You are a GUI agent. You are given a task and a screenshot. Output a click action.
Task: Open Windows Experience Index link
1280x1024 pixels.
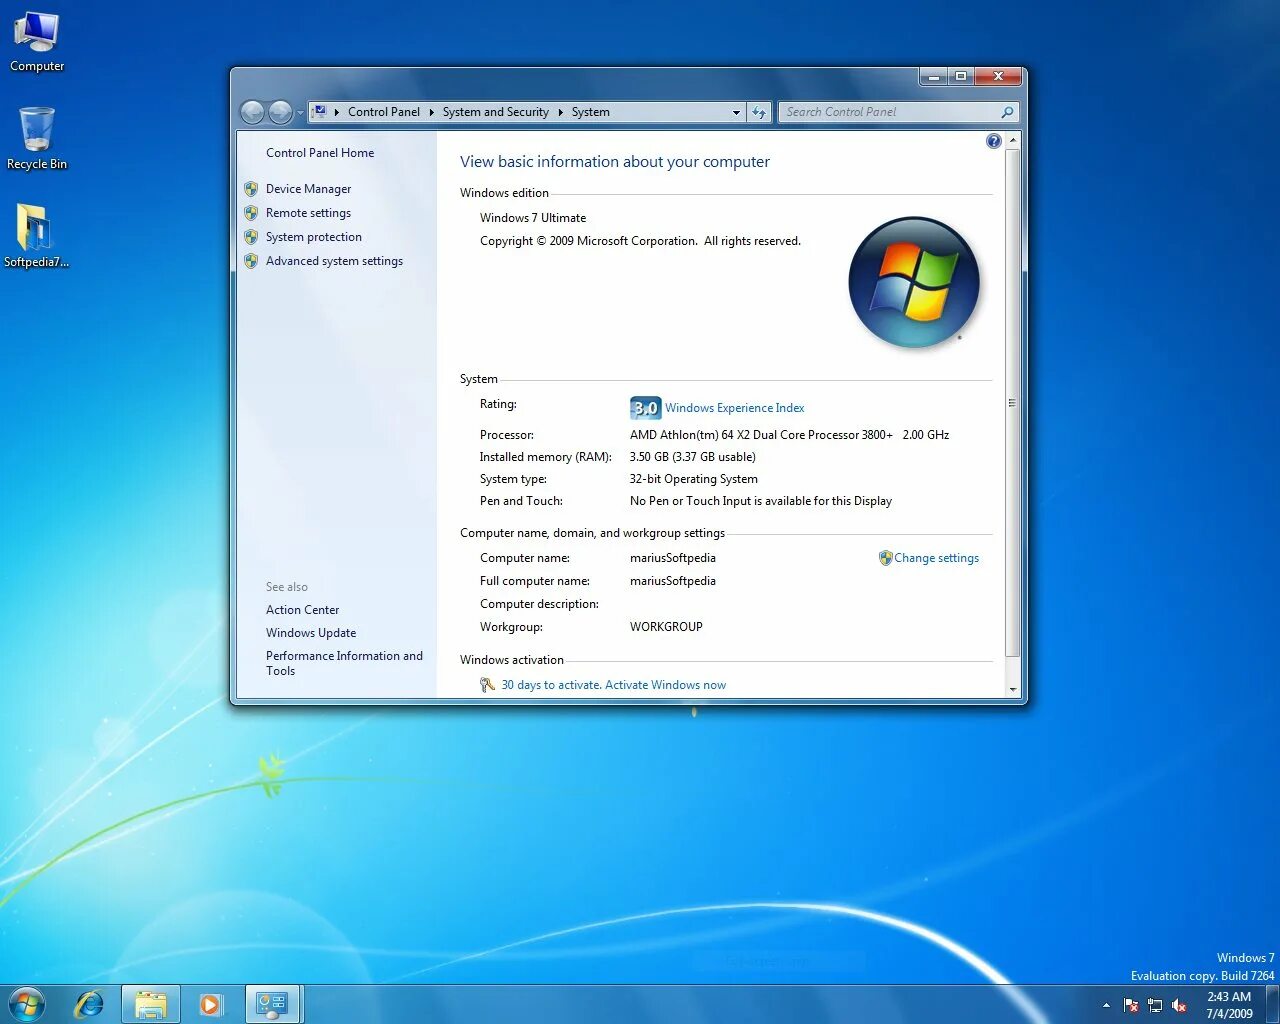pos(734,408)
